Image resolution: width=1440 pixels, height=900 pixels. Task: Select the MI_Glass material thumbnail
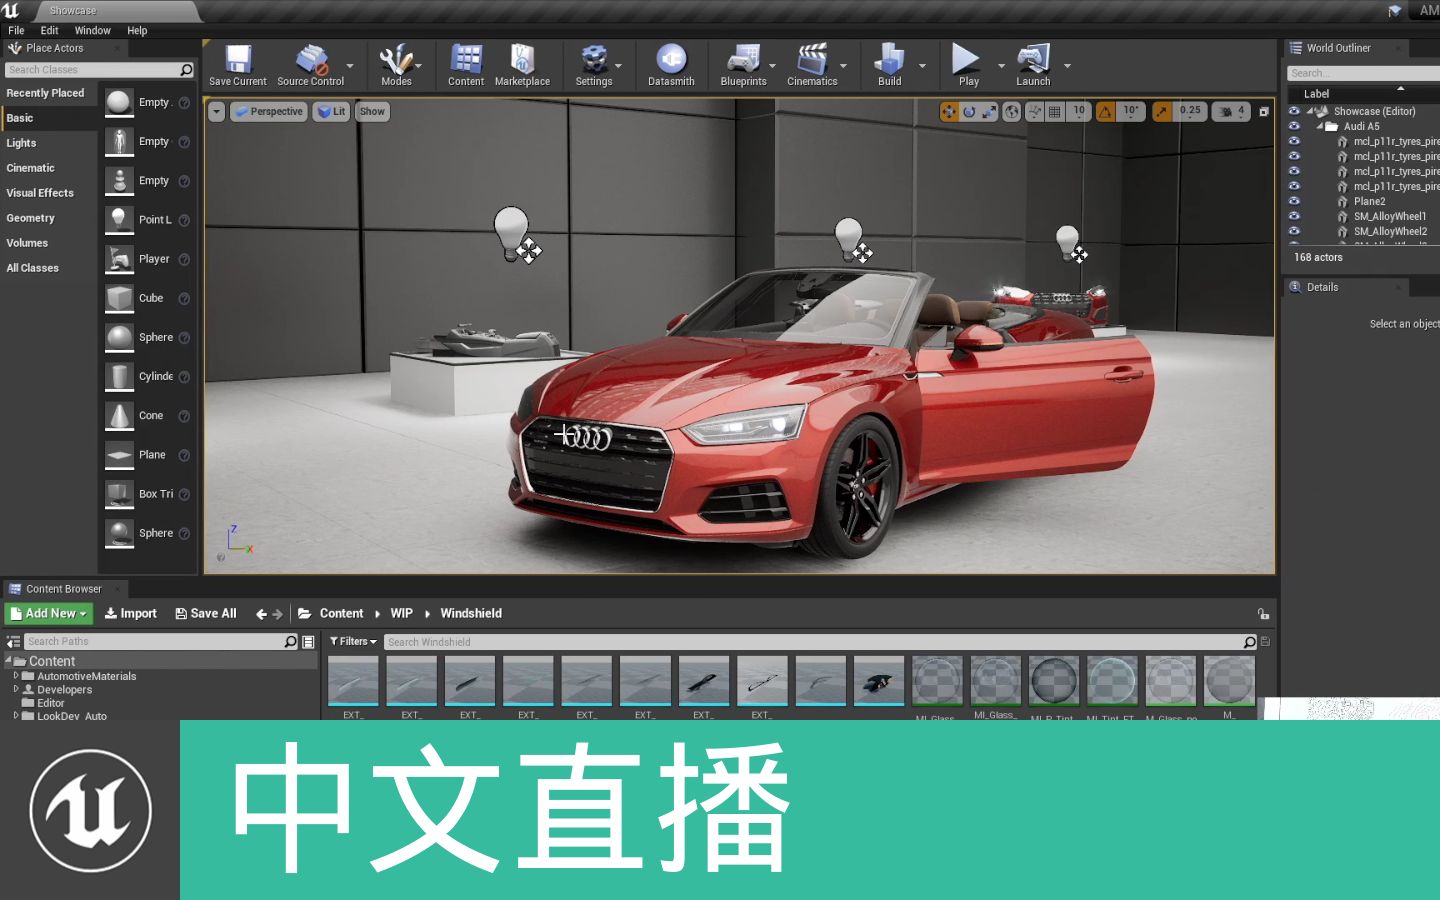[x=937, y=681]
